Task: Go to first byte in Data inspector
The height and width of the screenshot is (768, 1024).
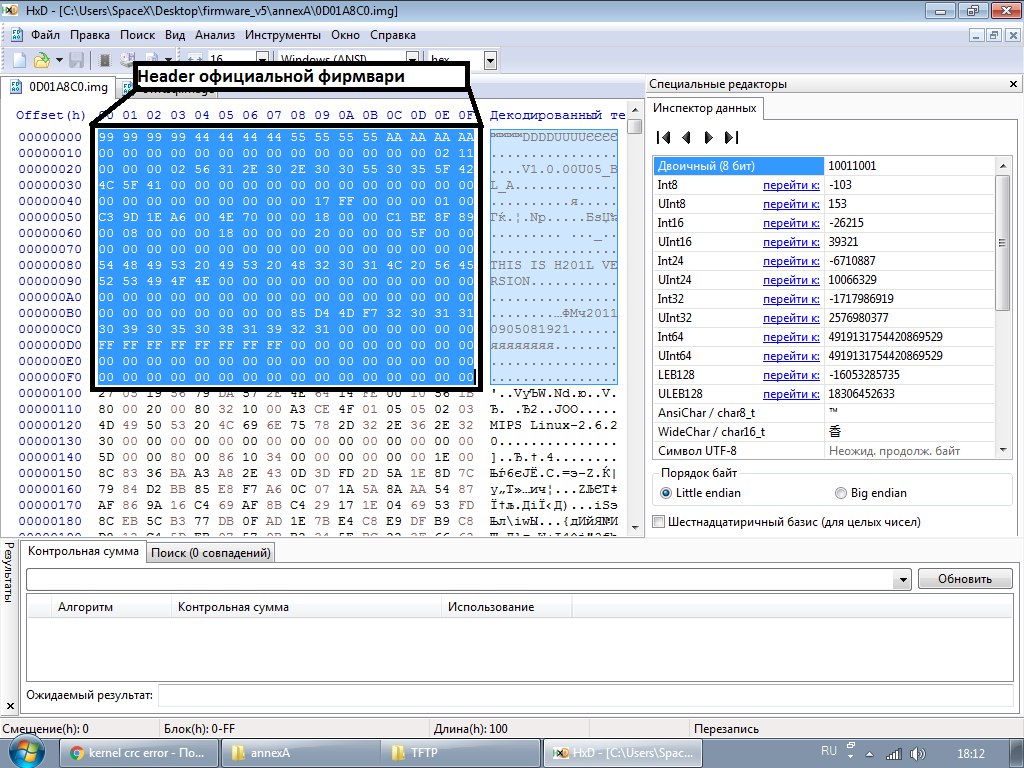Action: pyautogui.click(x=664, y=137)
